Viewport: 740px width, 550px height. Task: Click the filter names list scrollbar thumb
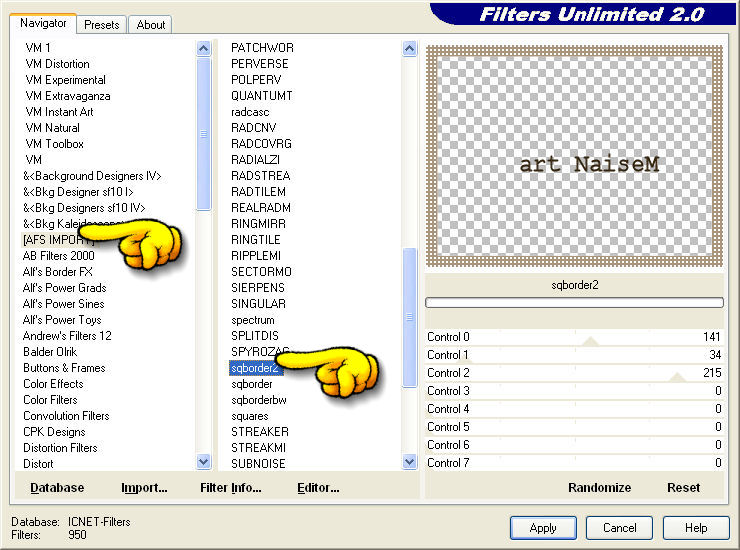click(x=410, y=317)
